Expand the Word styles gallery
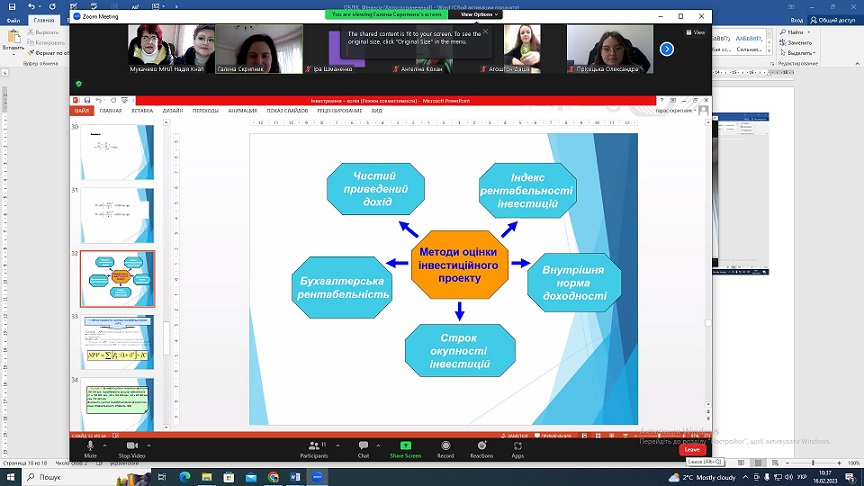Viewport: 864px width, 486px height. 769,51
